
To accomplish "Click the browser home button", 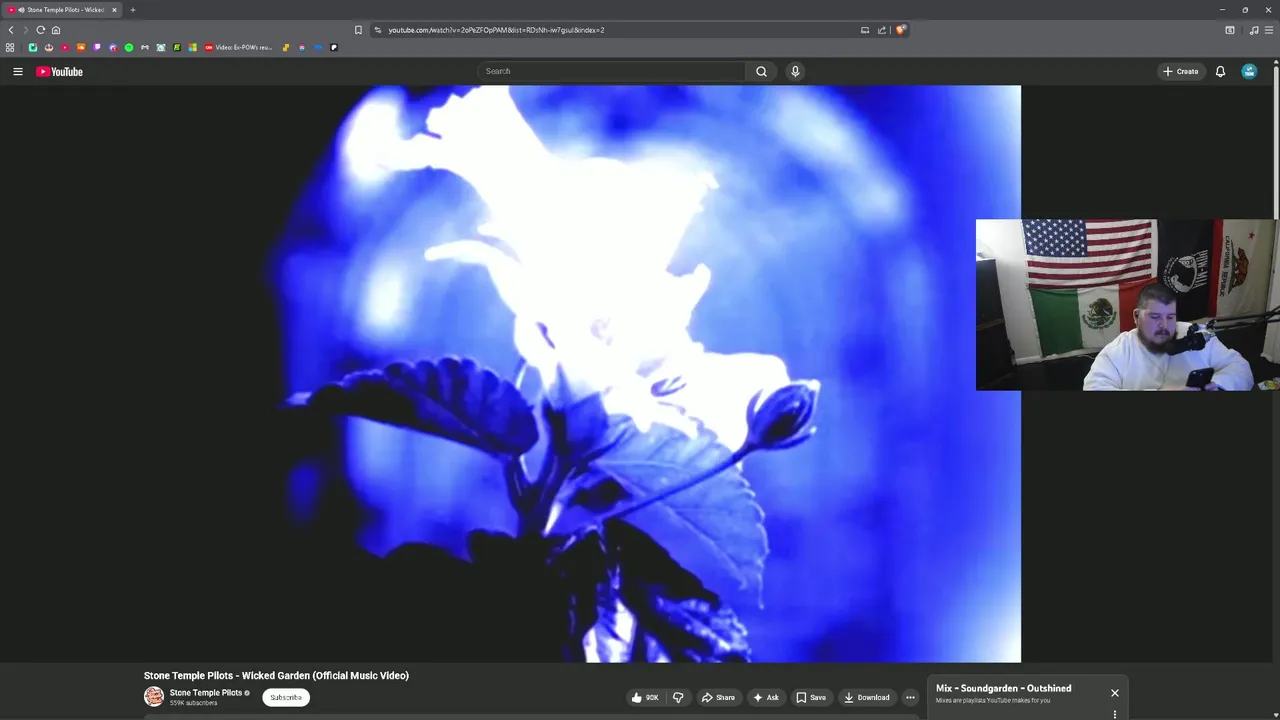I will point(56,30).
